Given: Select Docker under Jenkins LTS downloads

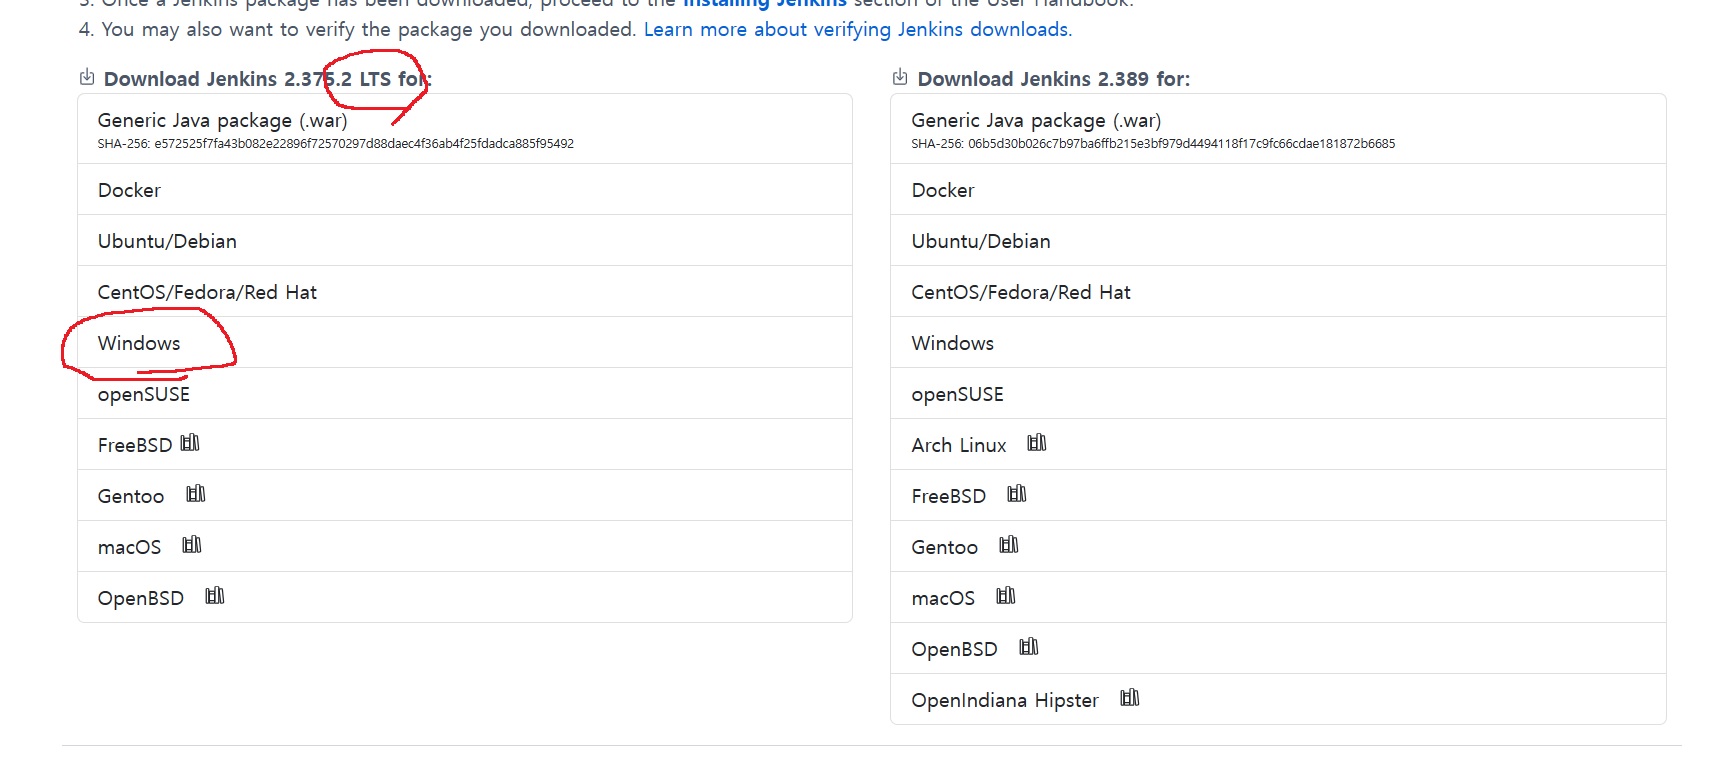Looking at the screenshot, I should coord(465,190).
